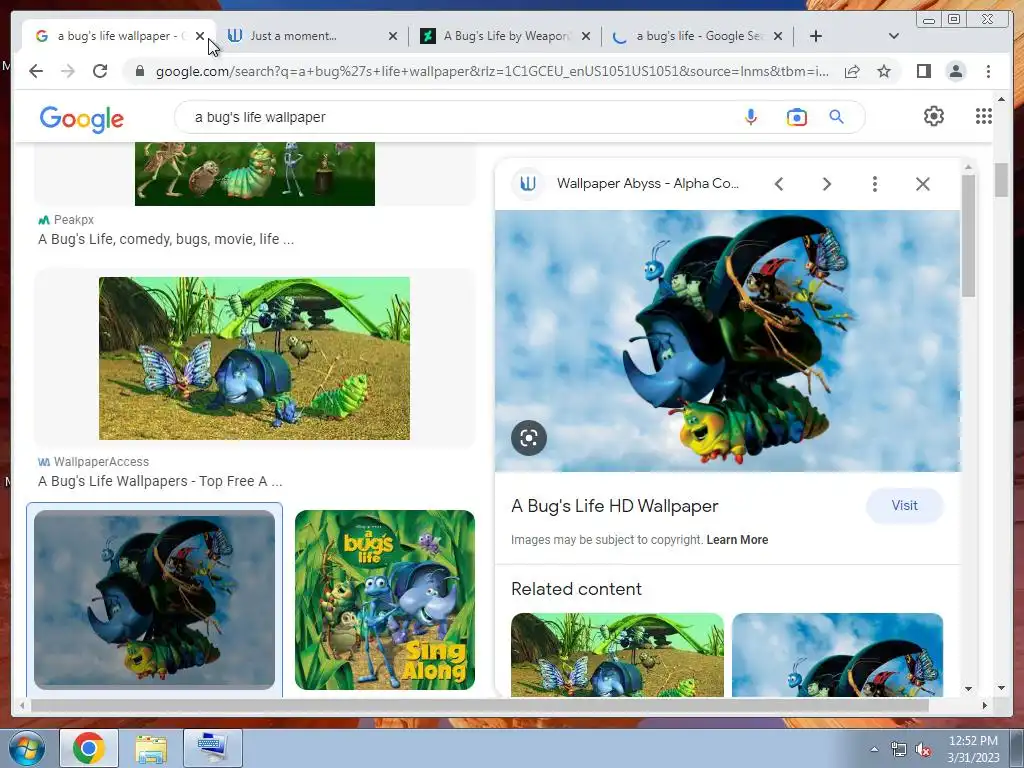Open Wallpaper Abyss site icon in preview
Screen dimensions: 1024x768
[528, 184]
